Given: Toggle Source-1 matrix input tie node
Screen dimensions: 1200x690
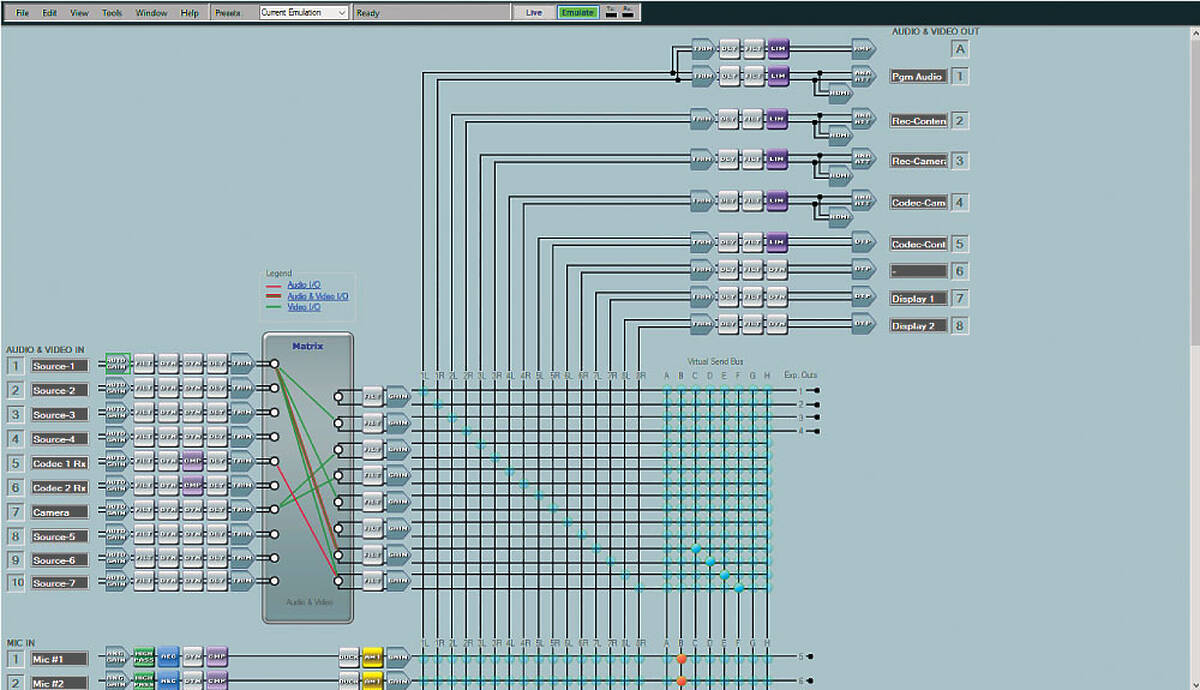Looking at the screenshot, I should click(x=274, y=364).
